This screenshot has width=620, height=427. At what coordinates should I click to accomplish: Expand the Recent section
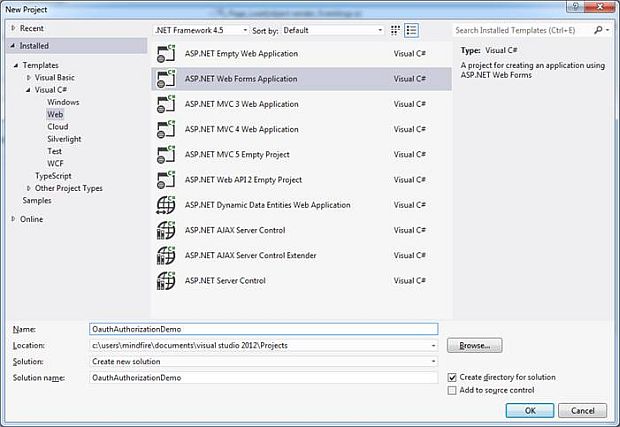coord(13,28)
